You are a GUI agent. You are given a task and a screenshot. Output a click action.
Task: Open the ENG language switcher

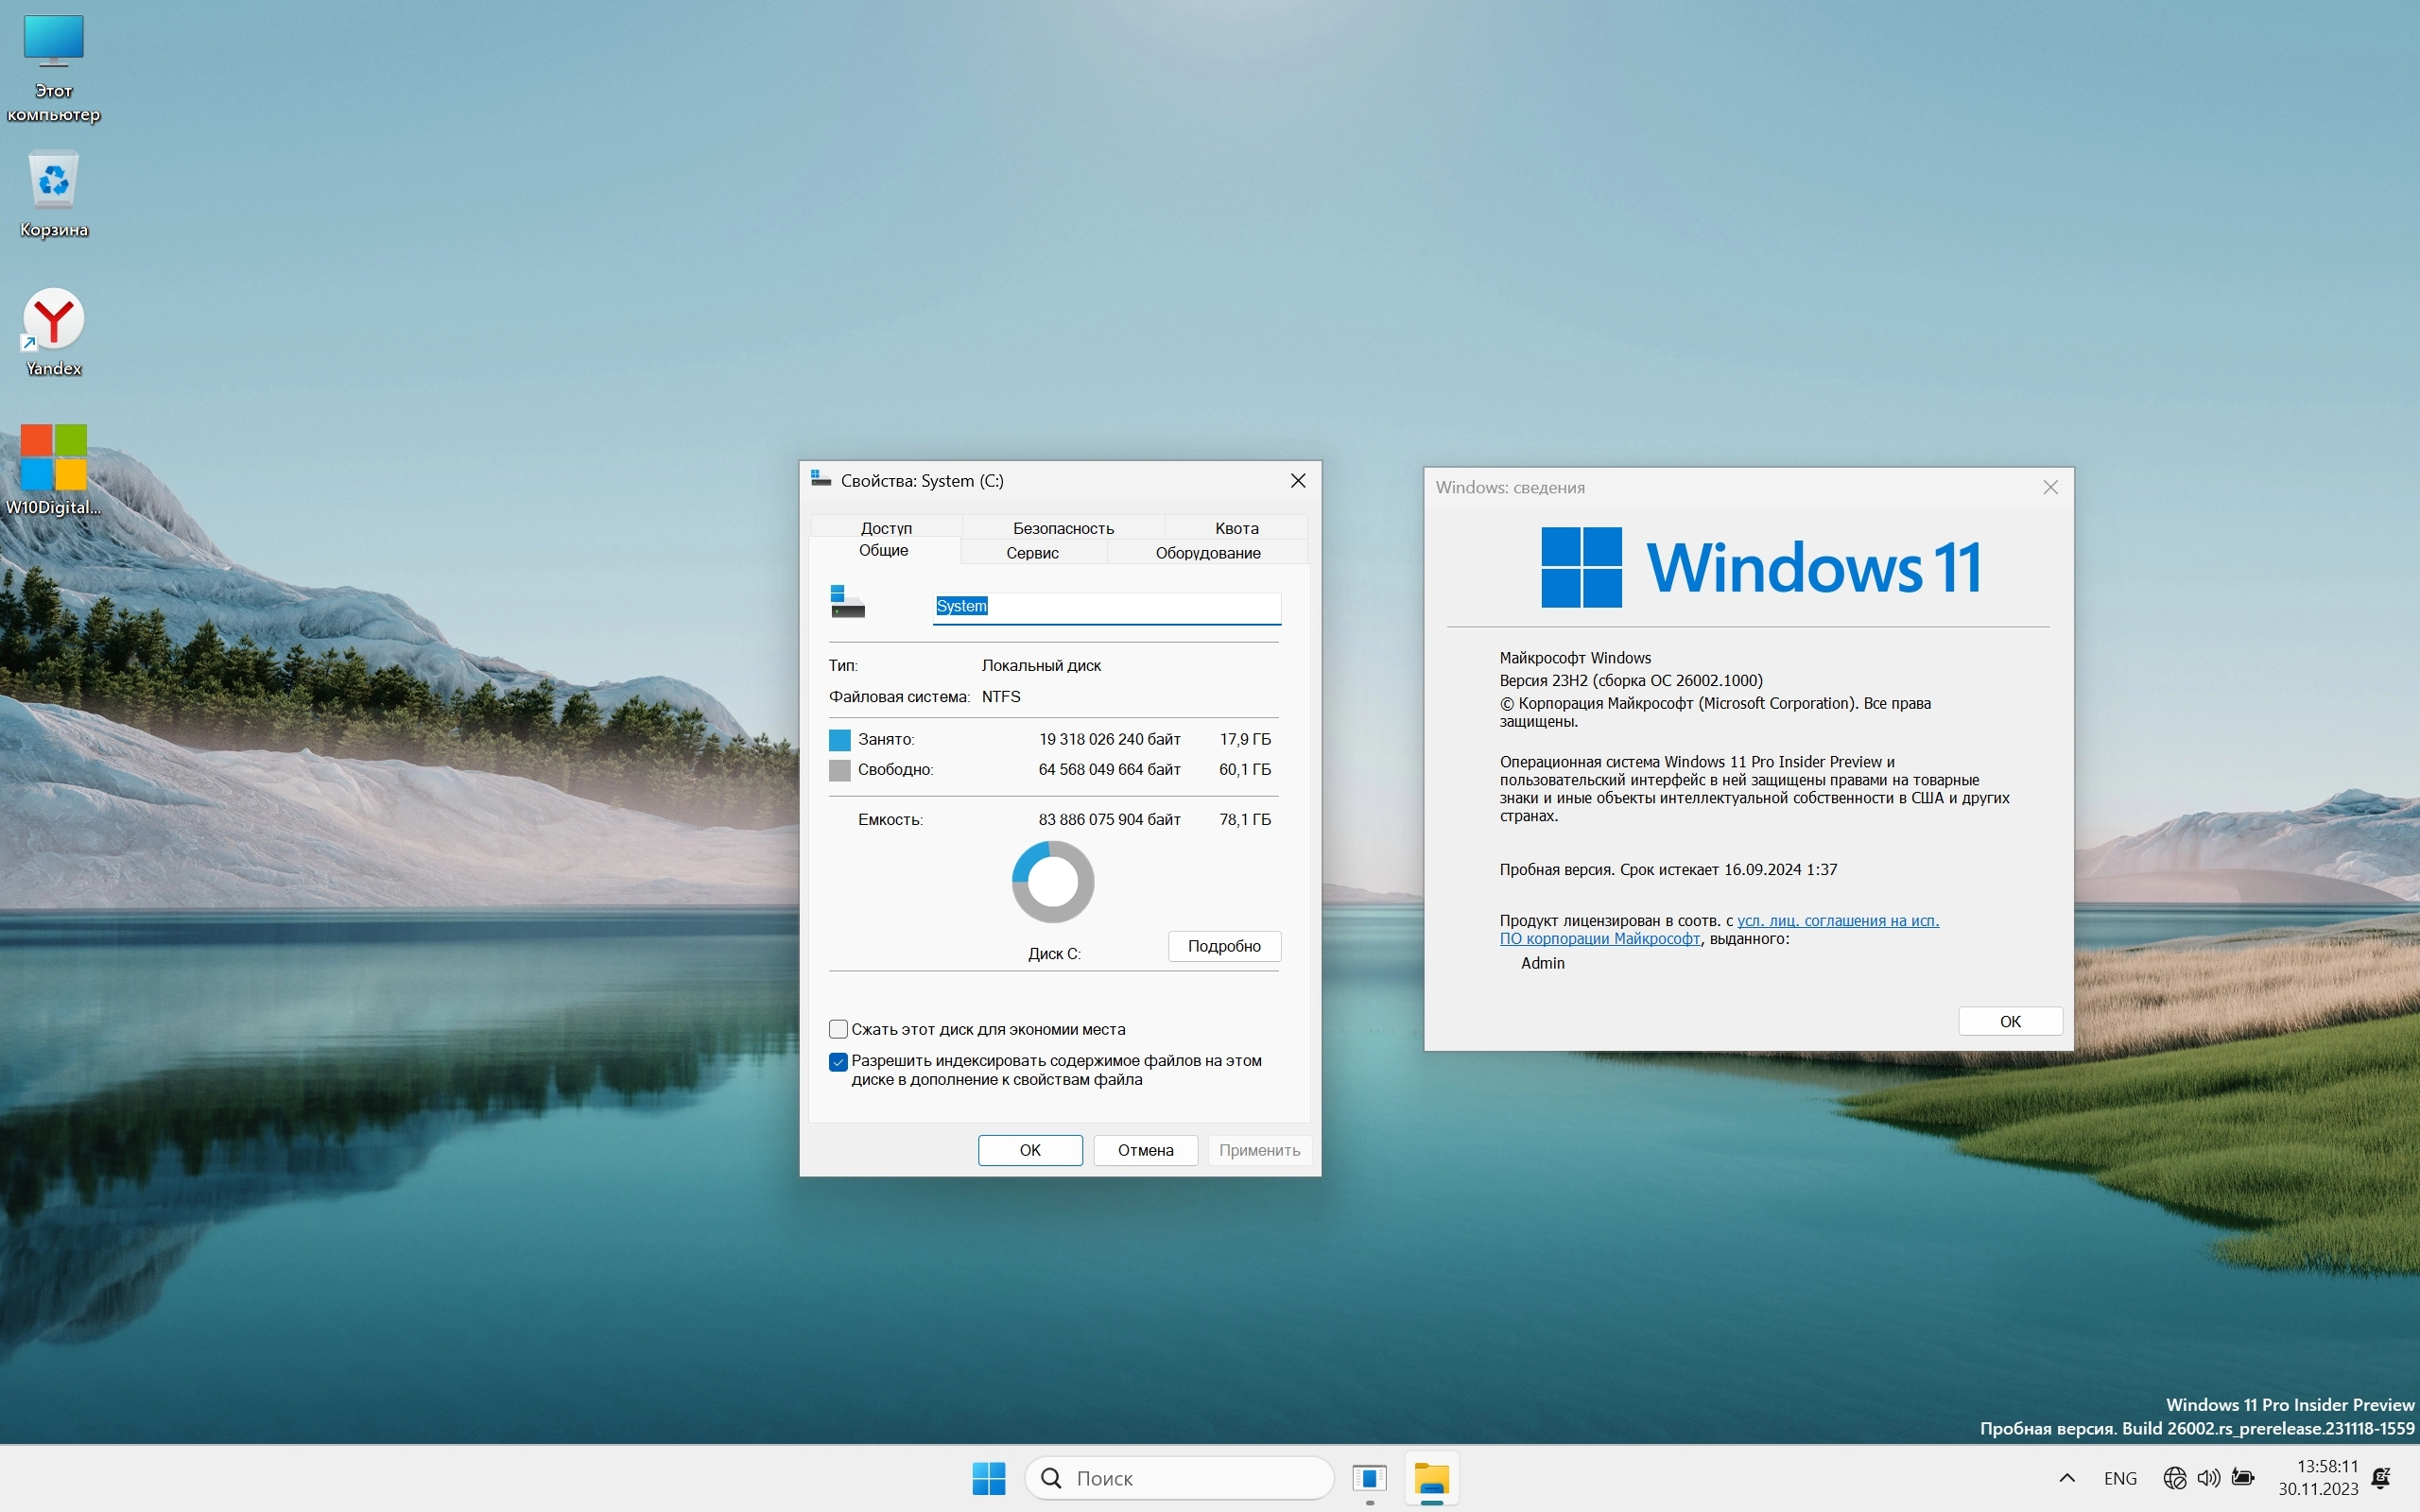tap(2120, 1477)
